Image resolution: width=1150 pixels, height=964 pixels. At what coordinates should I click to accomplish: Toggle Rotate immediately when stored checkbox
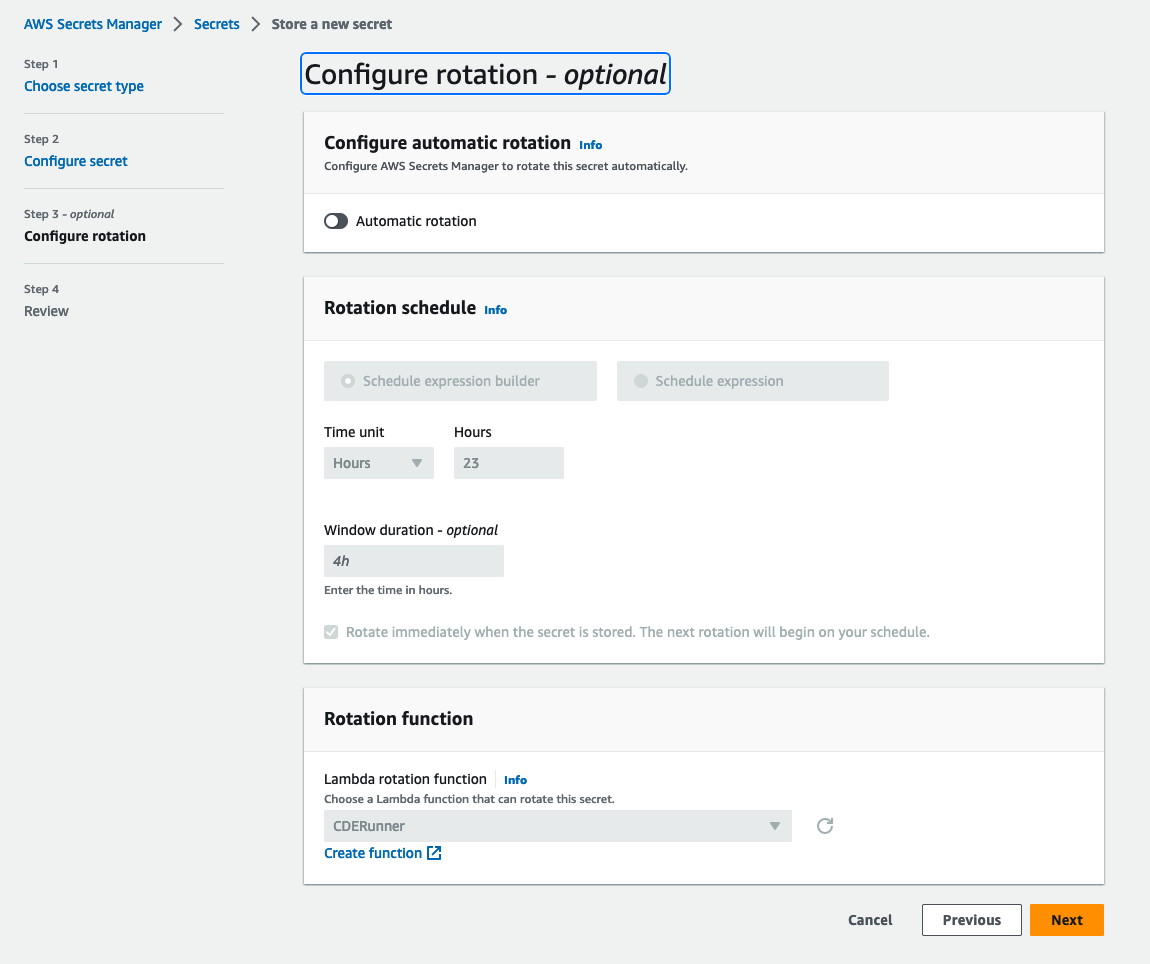[331, 632]
